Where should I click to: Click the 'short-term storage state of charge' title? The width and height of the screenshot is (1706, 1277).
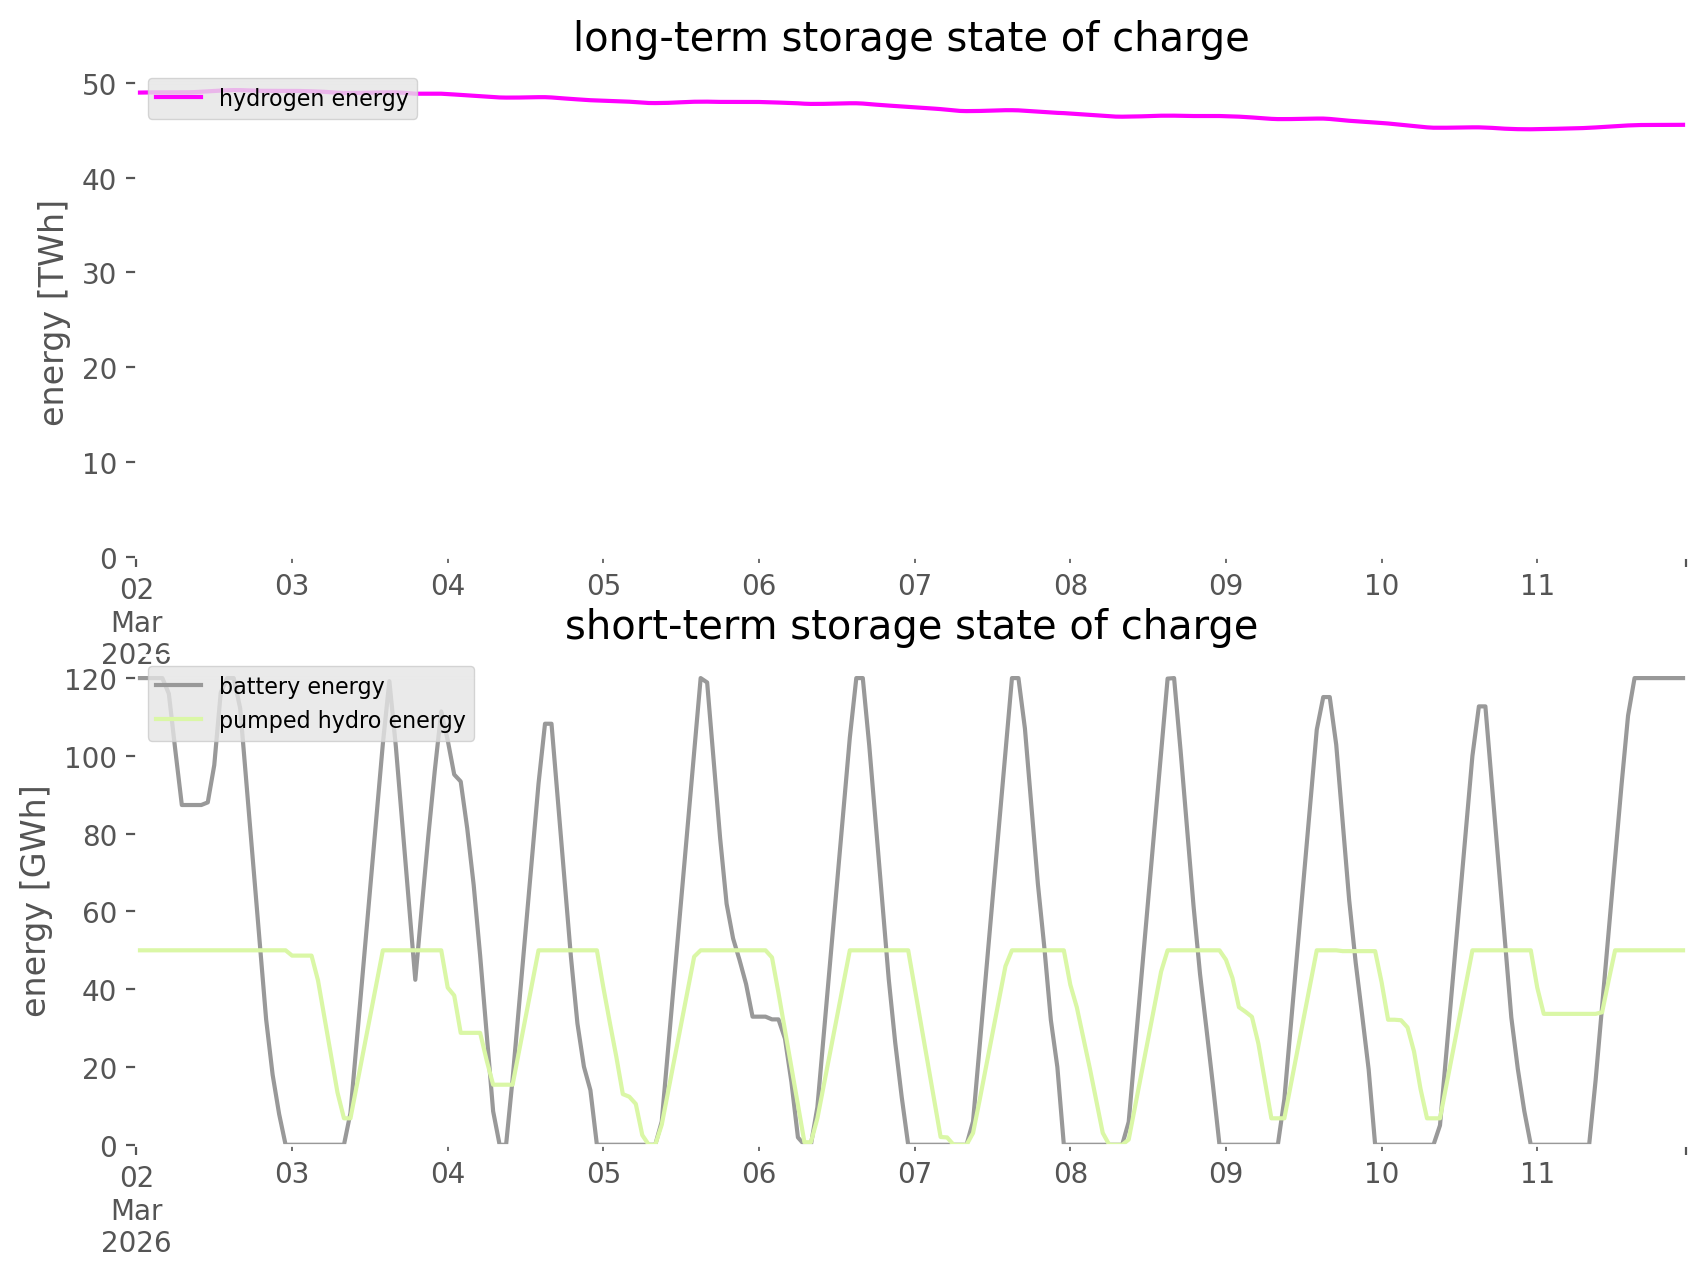(910, 626)
